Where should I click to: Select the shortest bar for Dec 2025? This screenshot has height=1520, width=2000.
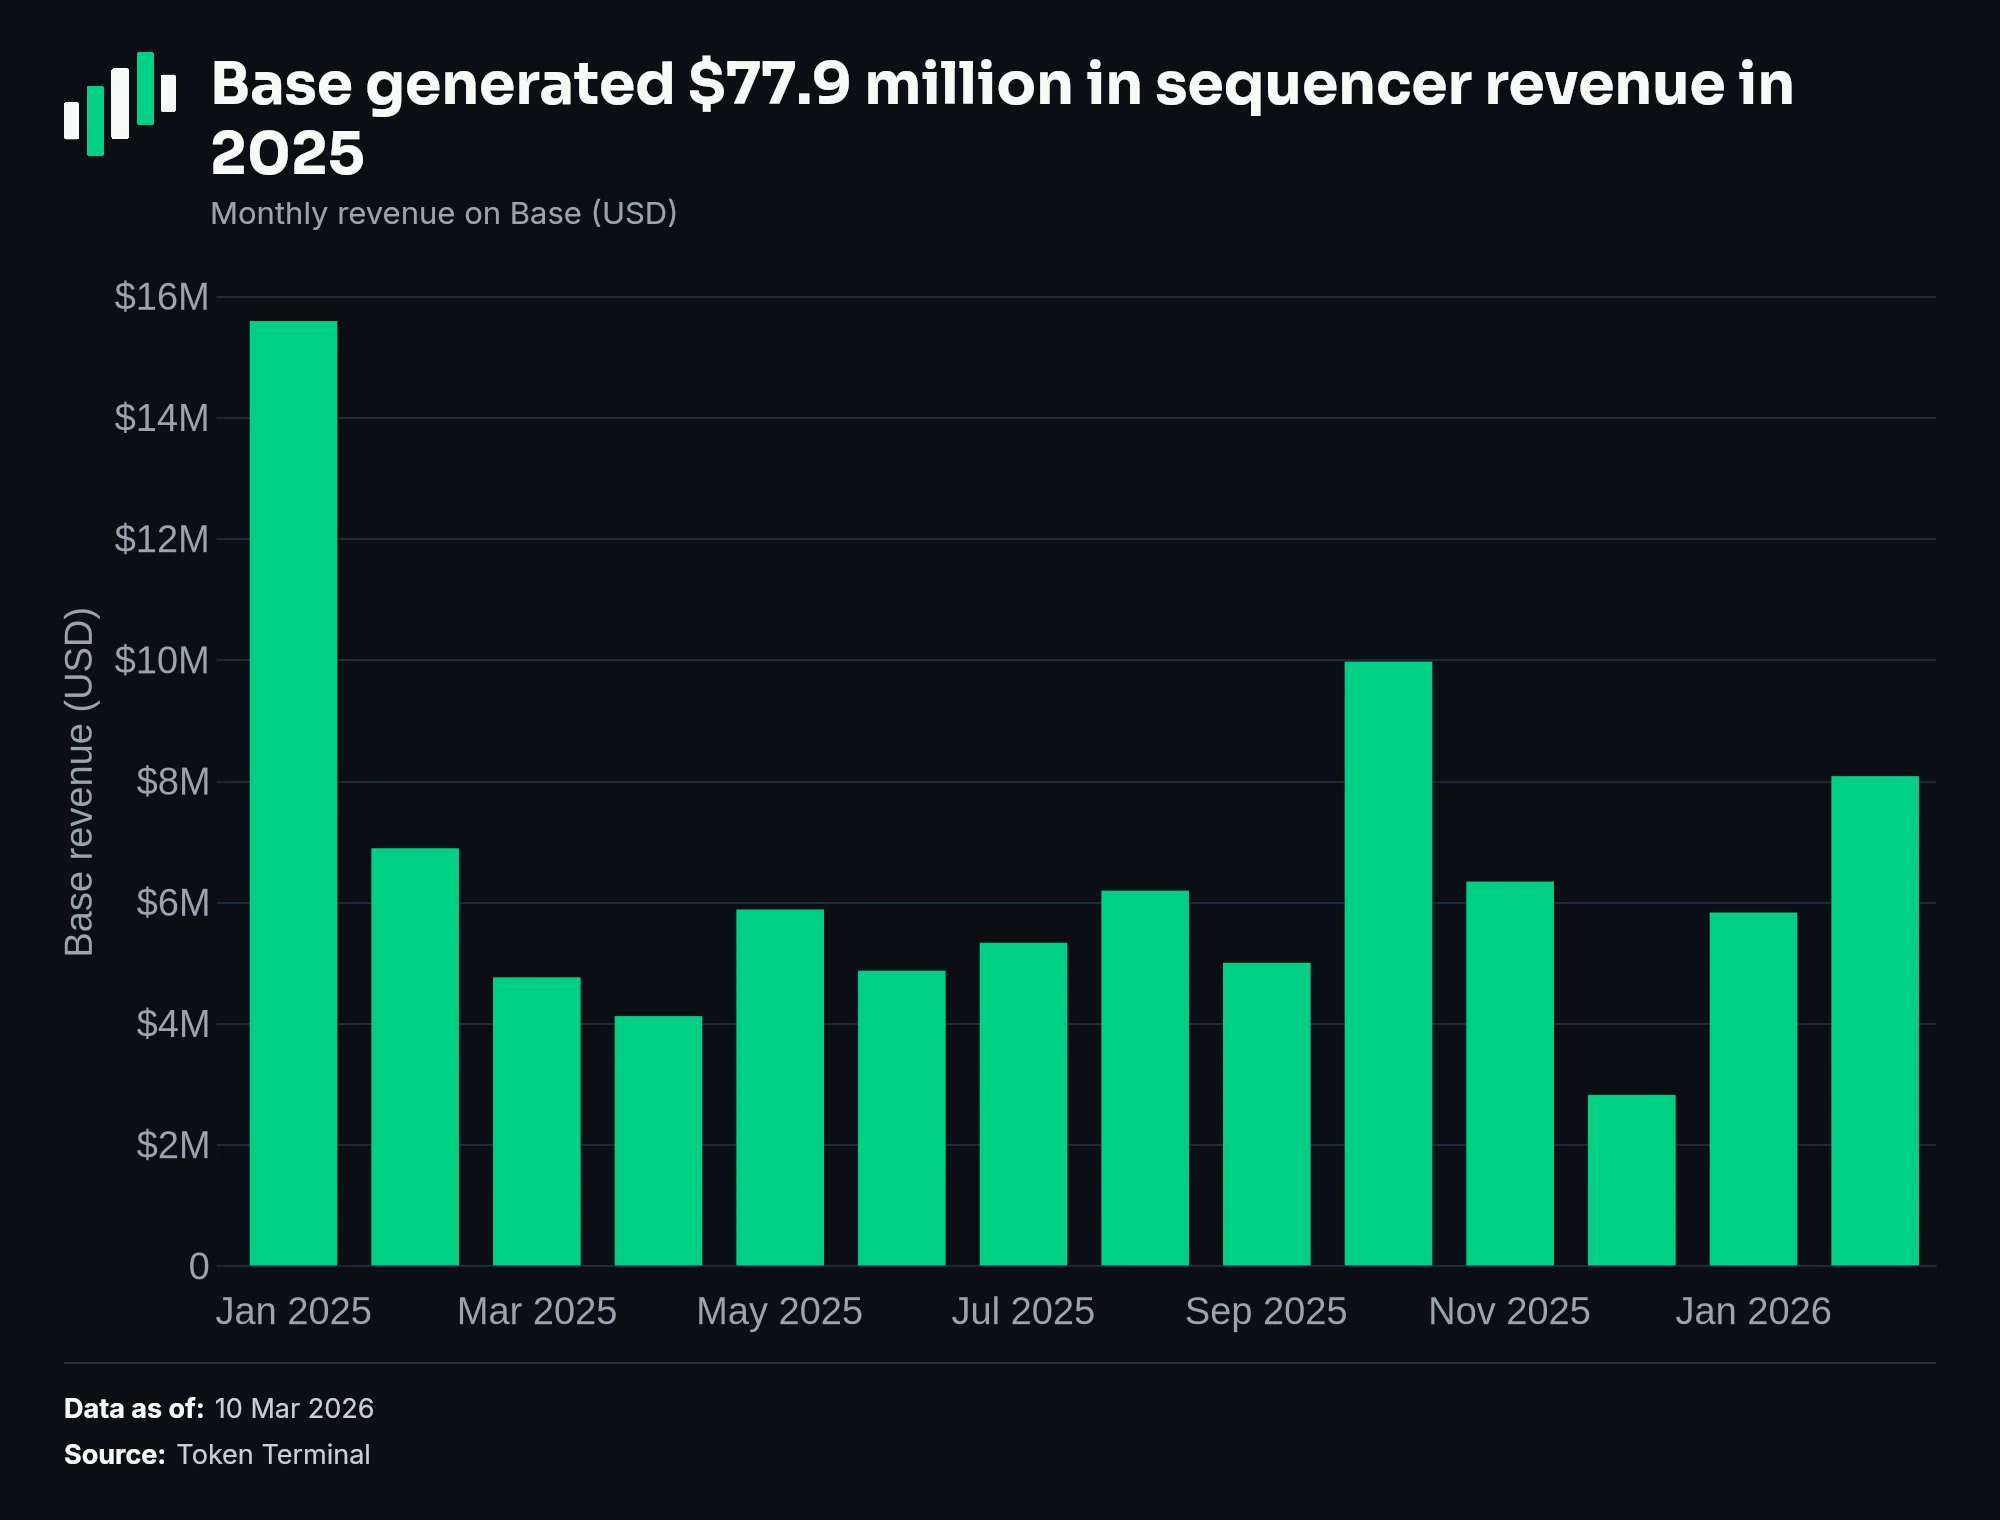tap(1632, 1180)
